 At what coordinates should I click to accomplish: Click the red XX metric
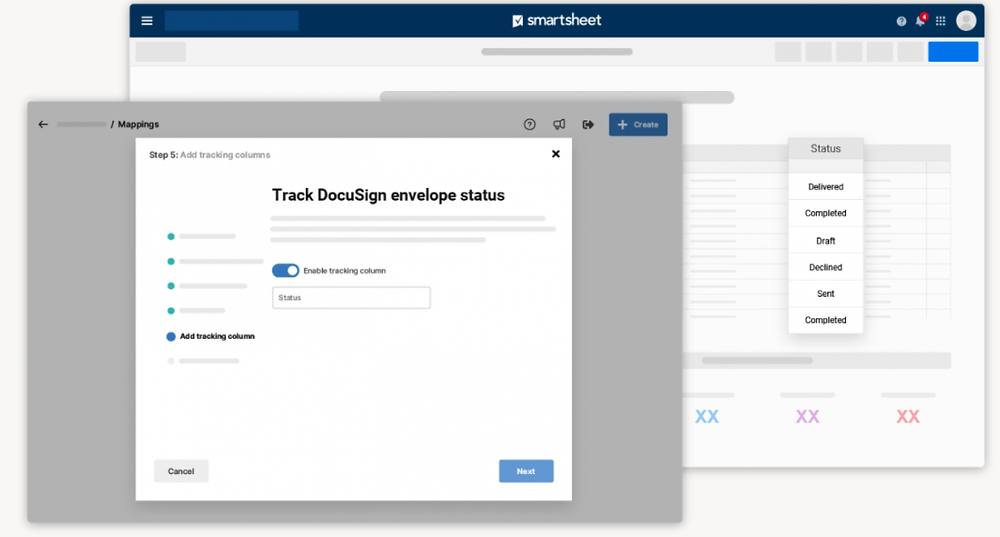(908, 416)
